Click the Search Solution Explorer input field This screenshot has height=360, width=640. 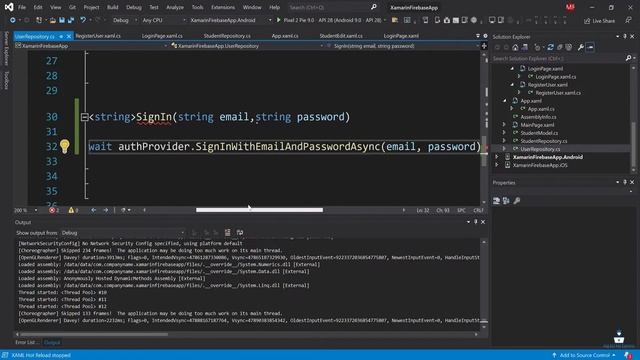tap(558, 58)
